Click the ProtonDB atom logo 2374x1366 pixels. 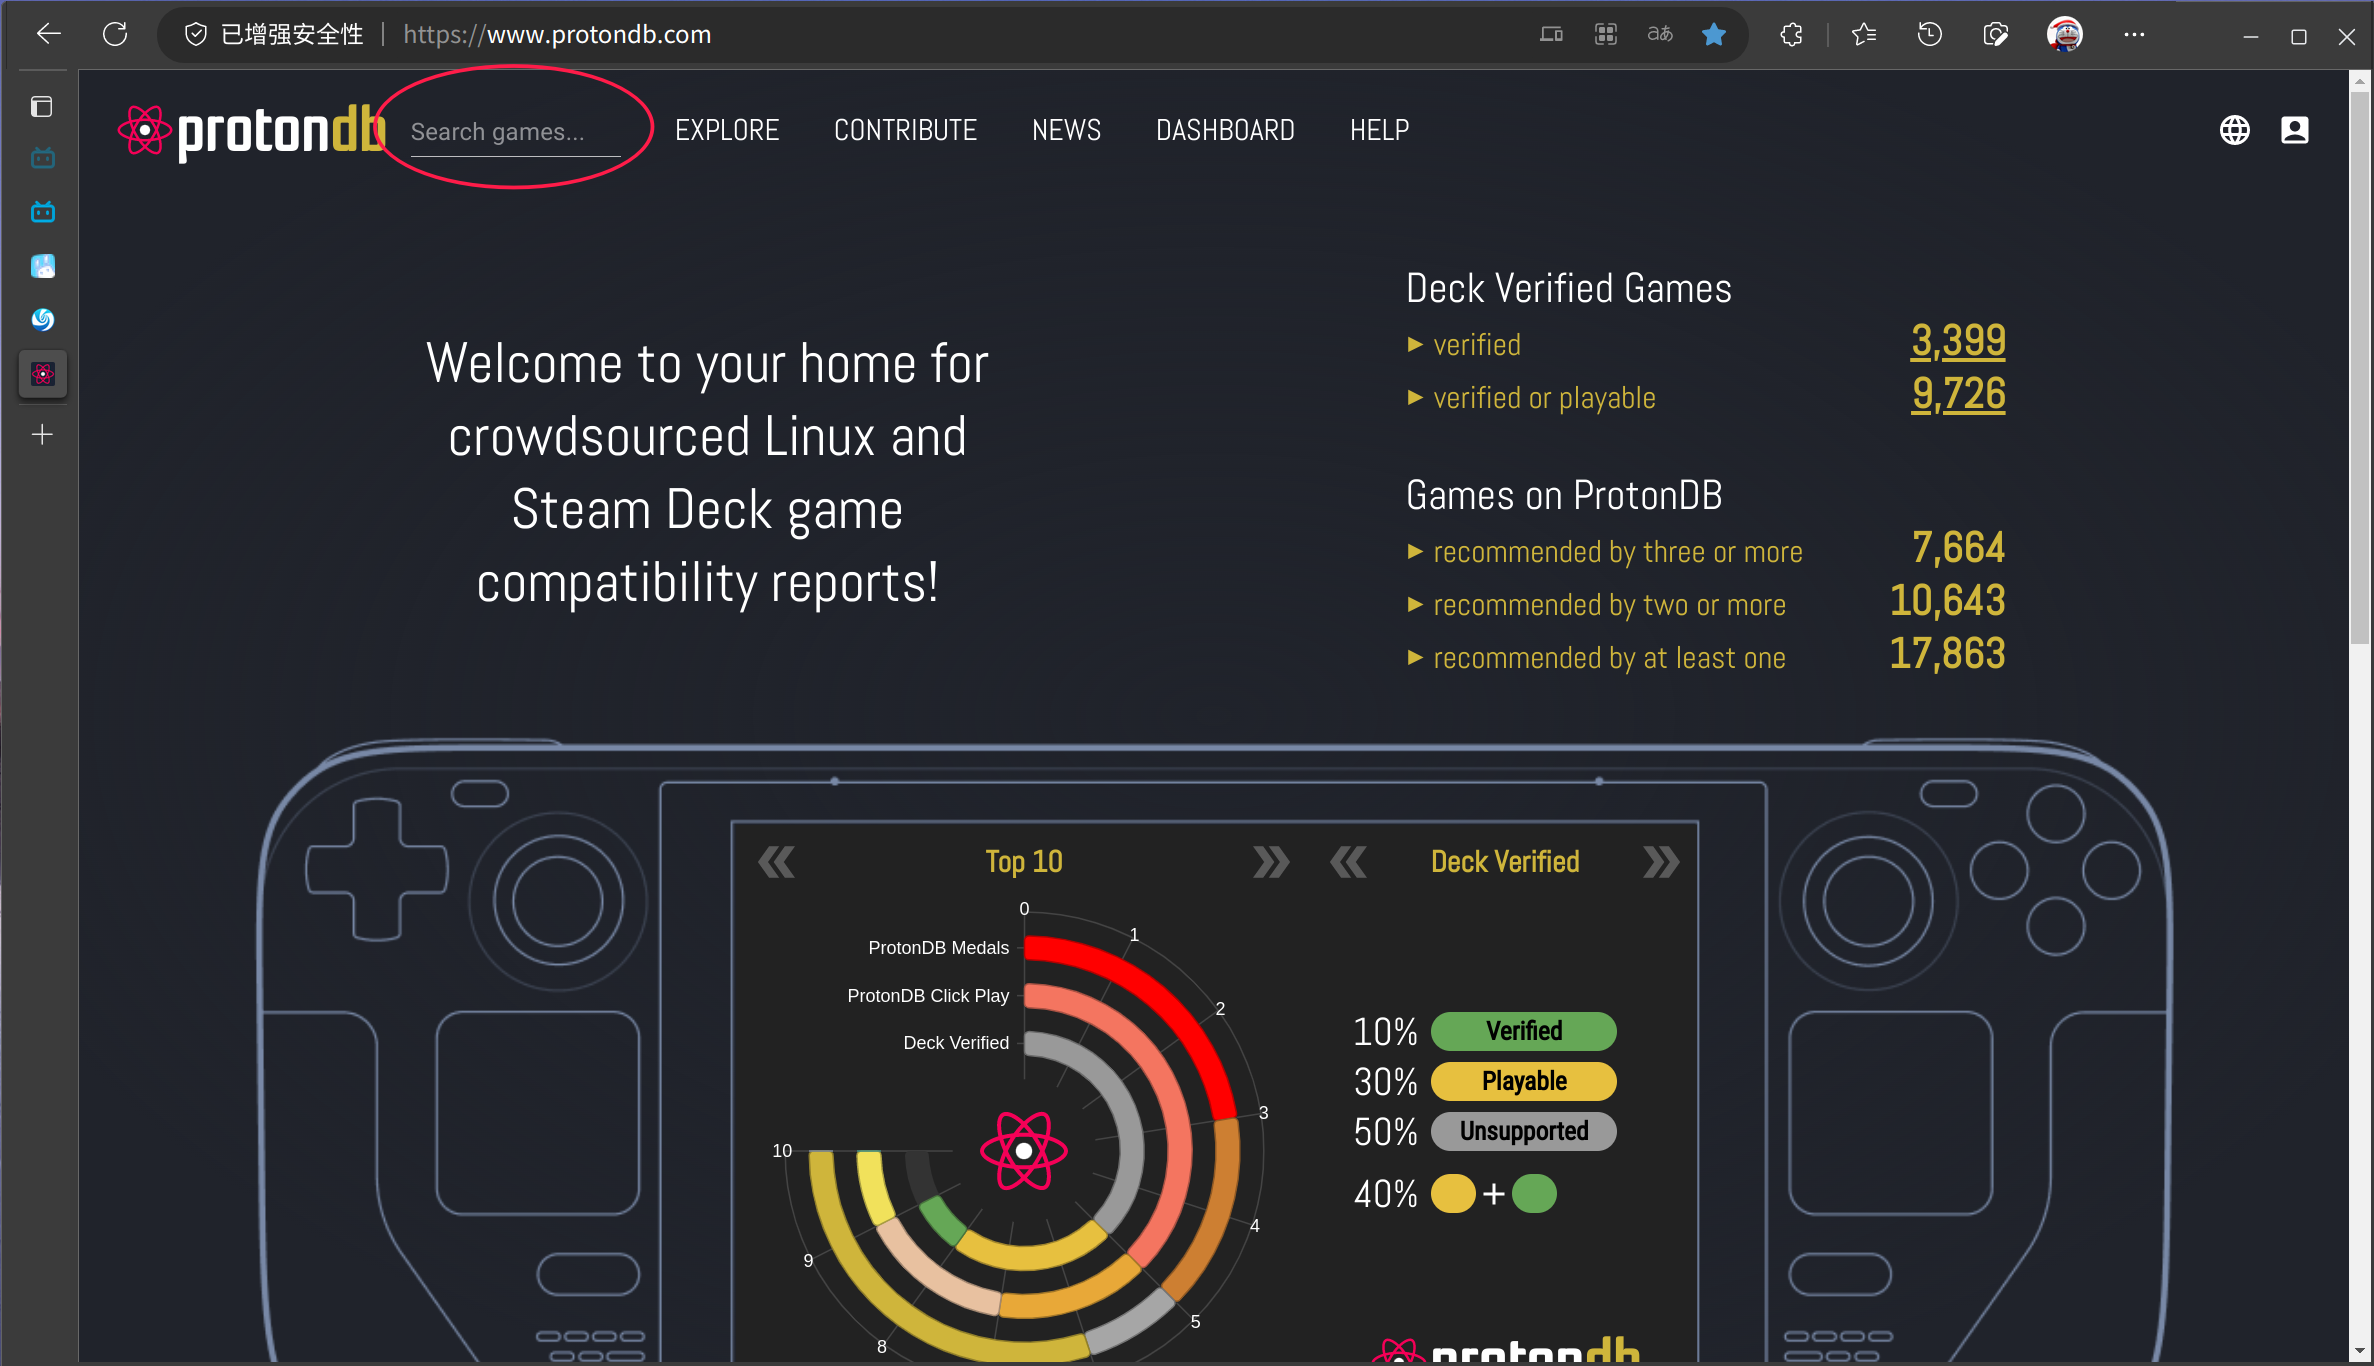click(146, 130)
